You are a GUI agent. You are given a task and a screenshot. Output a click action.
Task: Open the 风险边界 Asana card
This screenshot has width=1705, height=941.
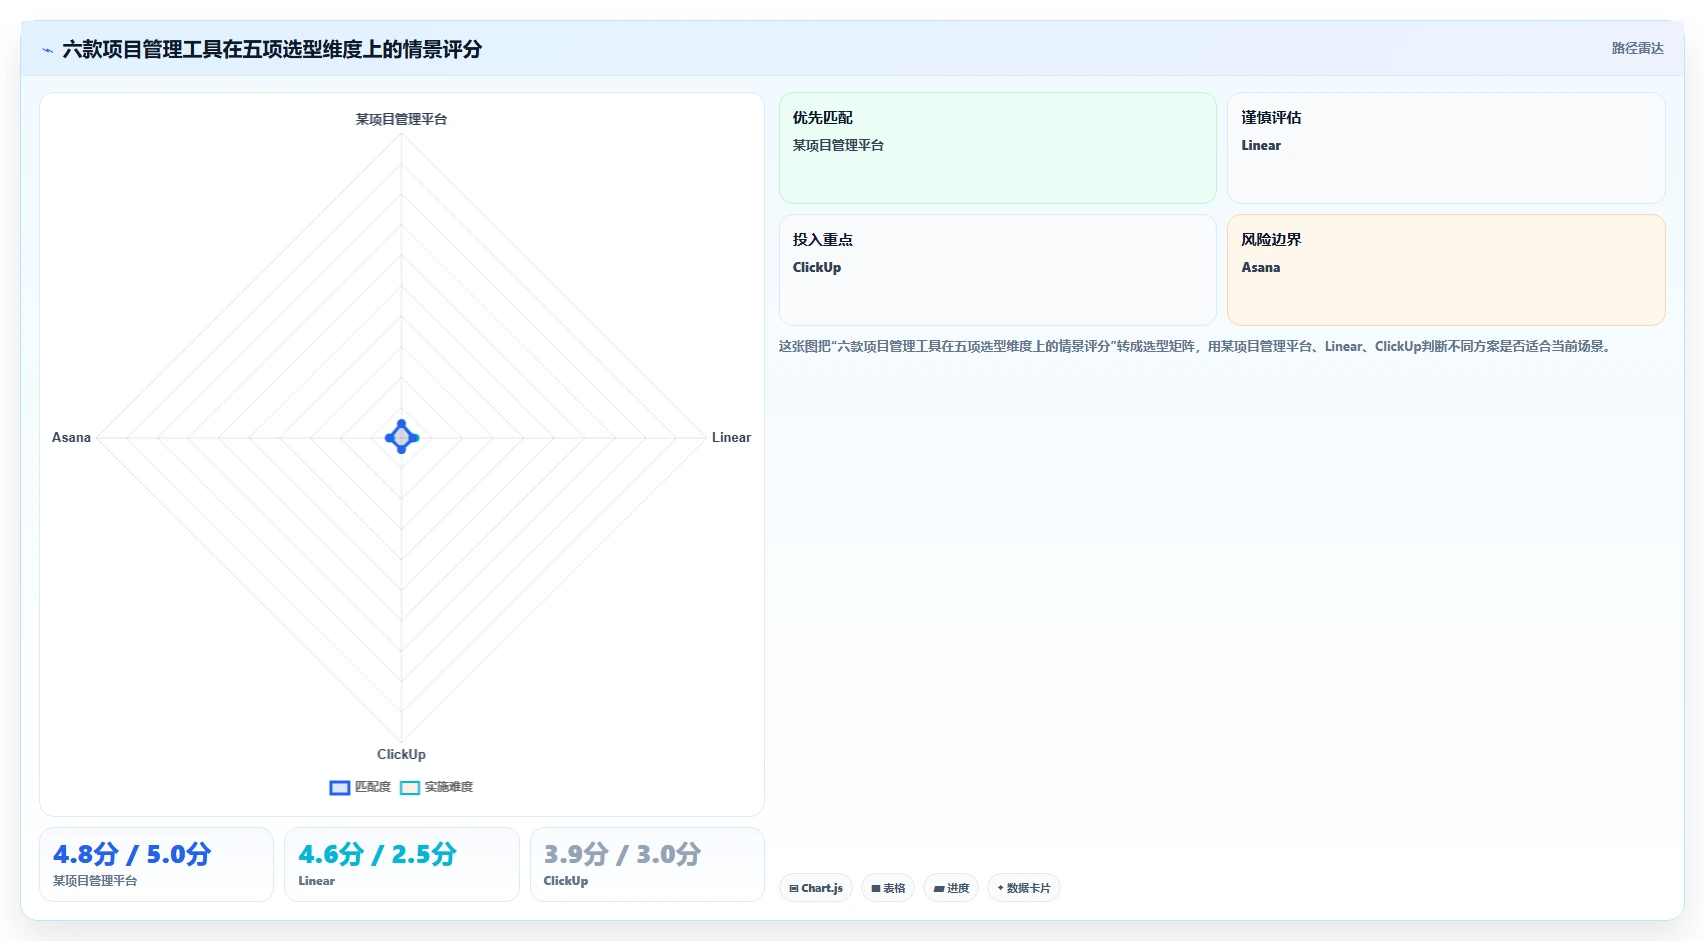1446,270
